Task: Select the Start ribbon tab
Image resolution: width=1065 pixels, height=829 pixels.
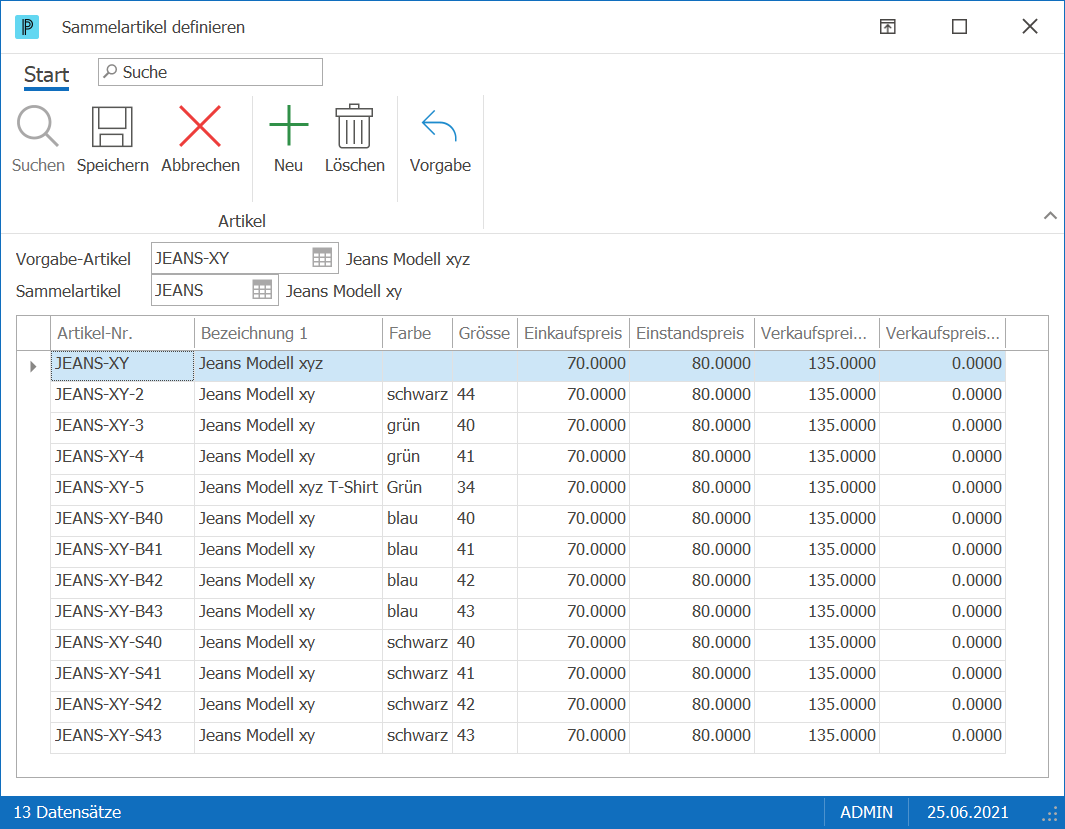Action: pos(46,75)
